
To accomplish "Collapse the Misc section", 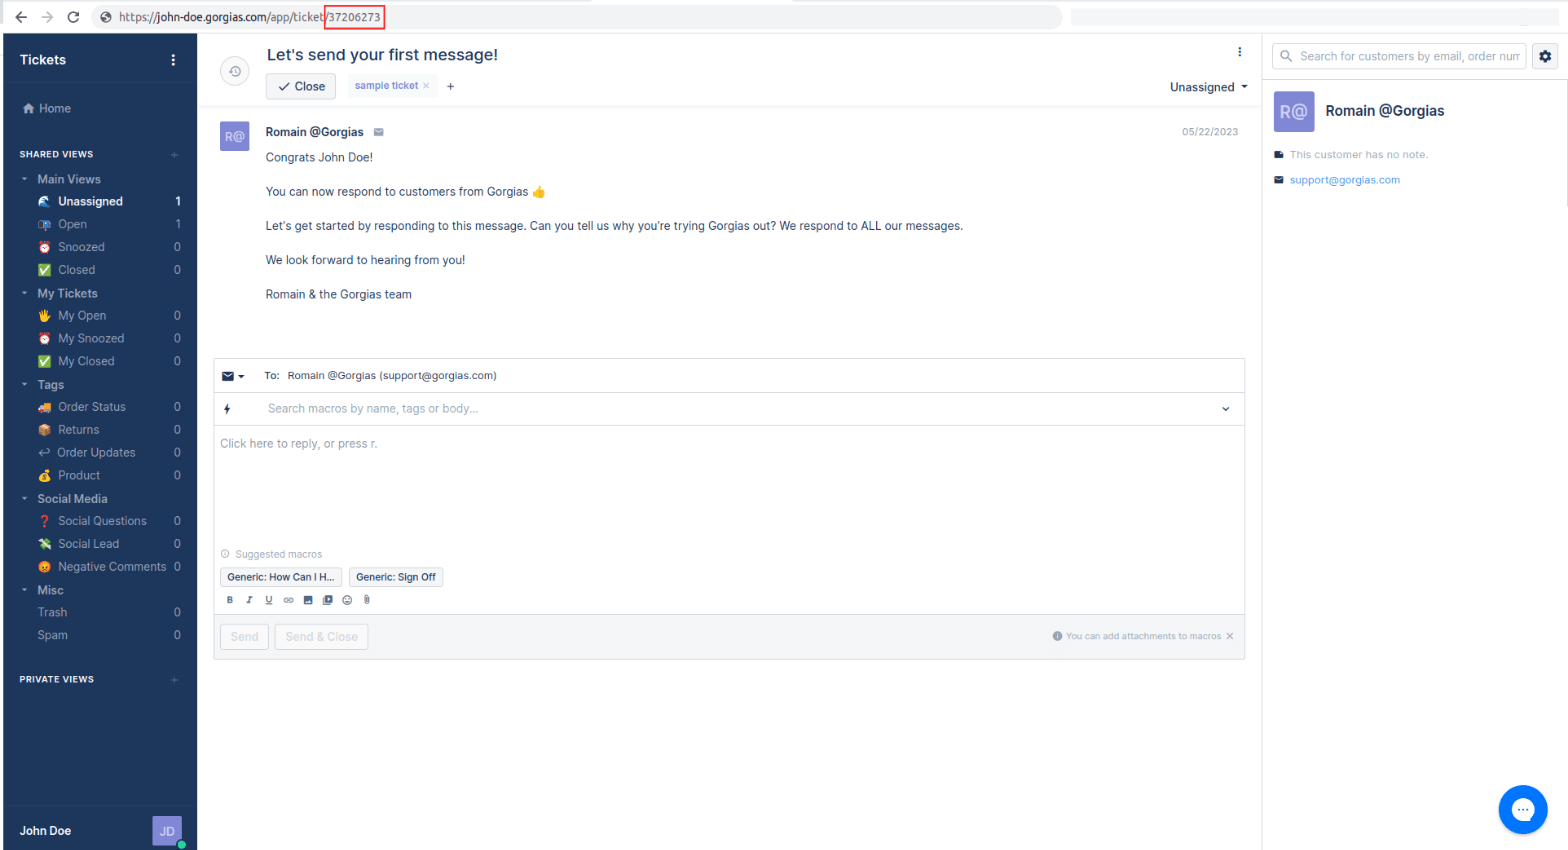I will [x=25, y=590].
